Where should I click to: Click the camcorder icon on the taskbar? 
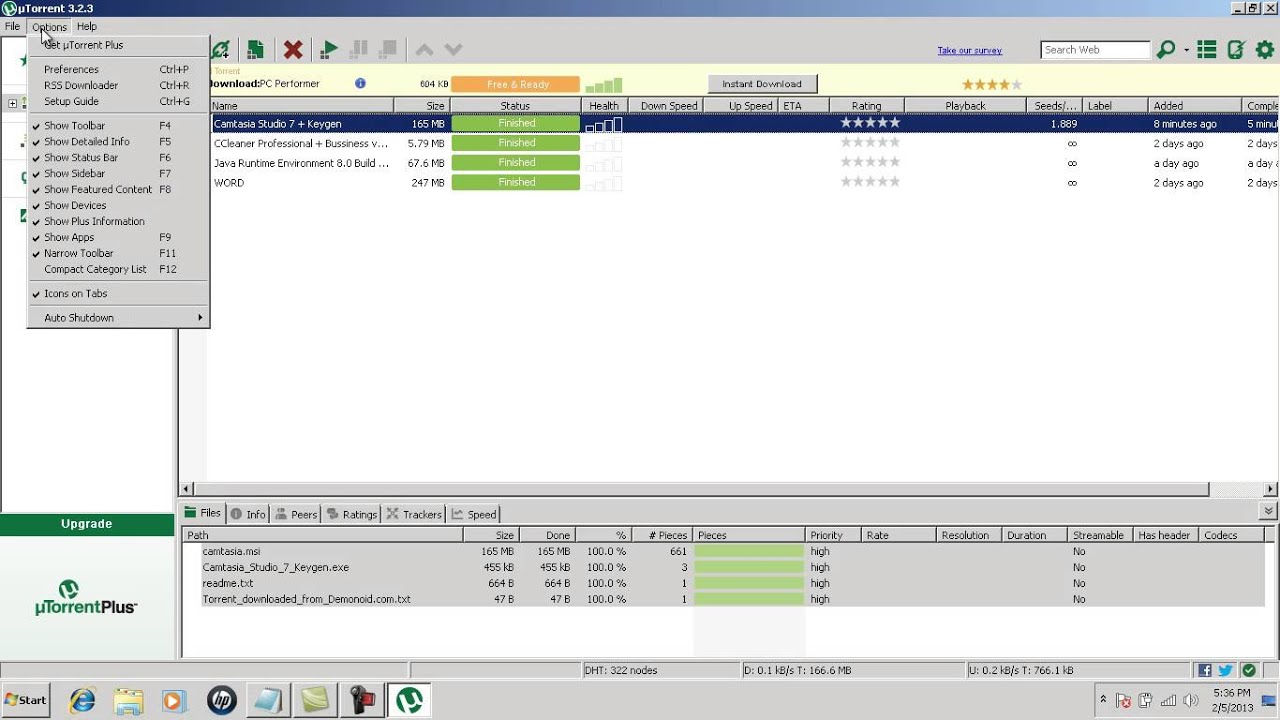coord(362,701)
